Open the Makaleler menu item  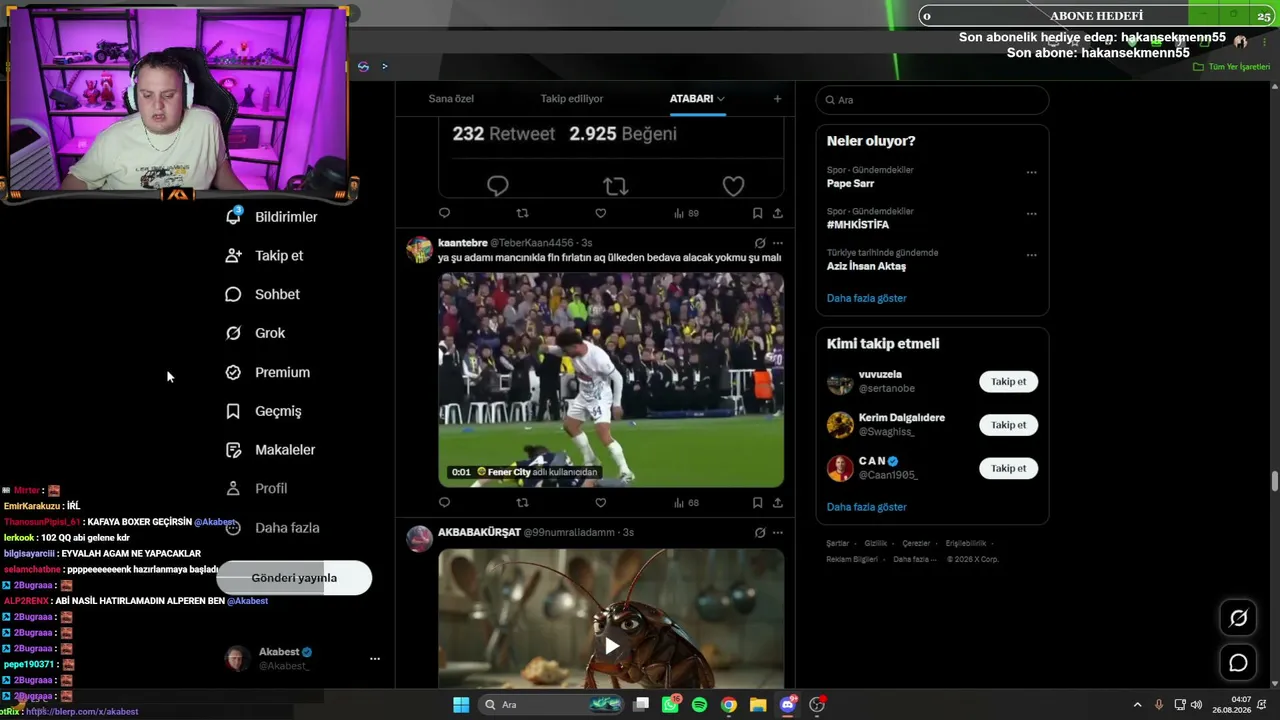(x=285, y=450)
